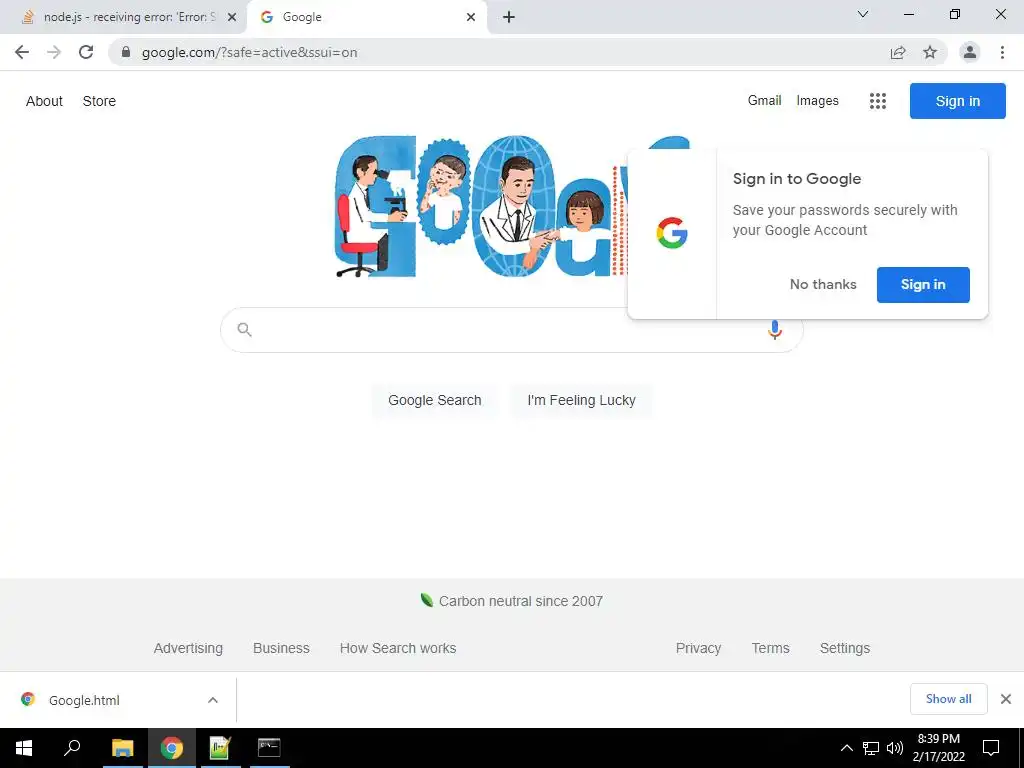The height and width of the screenshot is (768, 1024).
Task: Open Chrome's three-dot menu
Action: coord(1002,52)
